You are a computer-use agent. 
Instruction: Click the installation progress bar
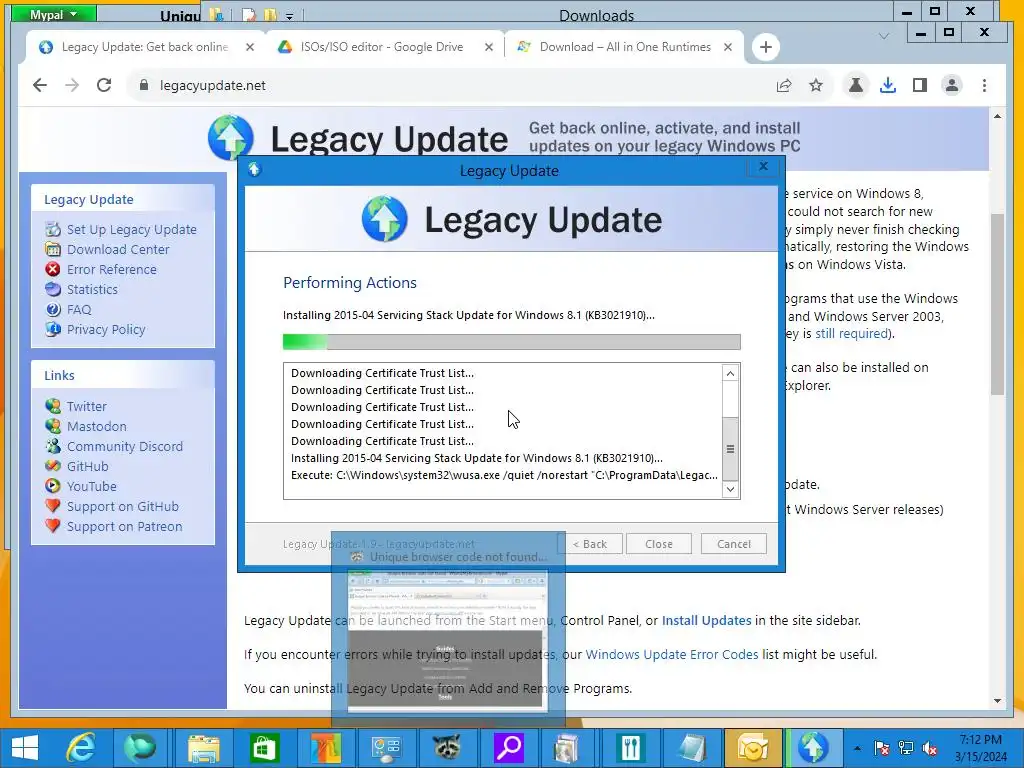(511, 342)
